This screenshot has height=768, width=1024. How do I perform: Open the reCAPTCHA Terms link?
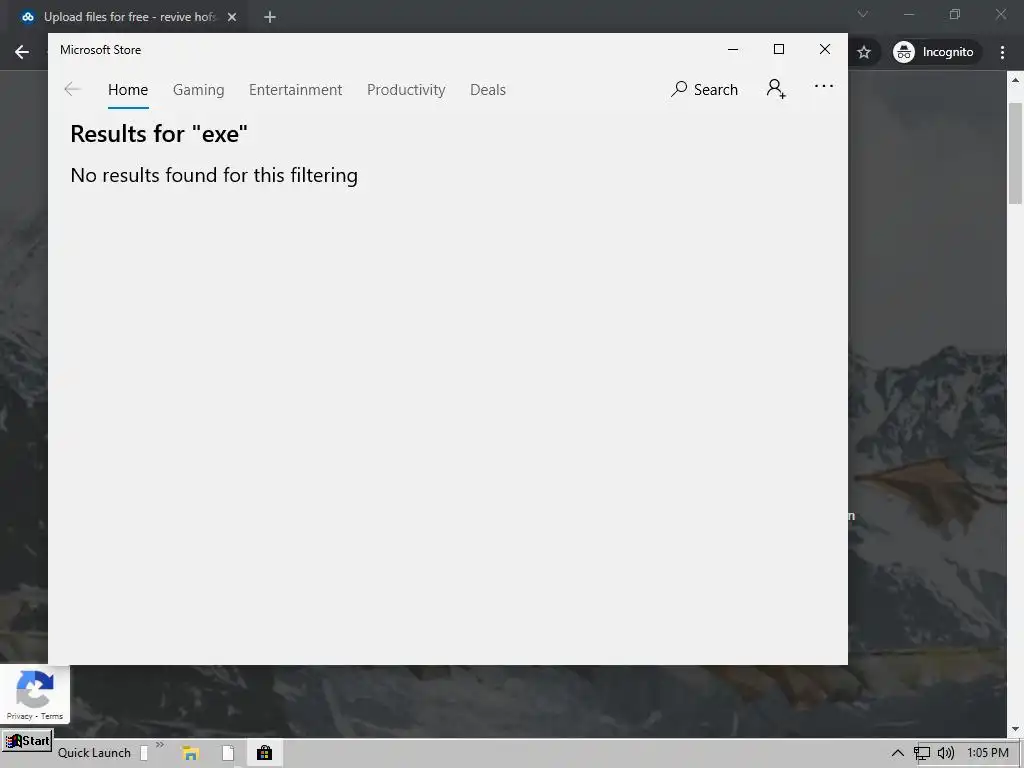(52, 716)
